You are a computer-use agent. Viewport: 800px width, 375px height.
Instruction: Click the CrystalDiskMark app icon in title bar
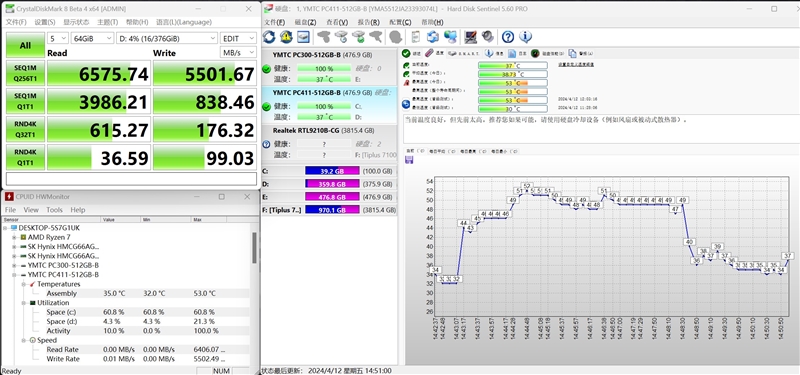10,9
